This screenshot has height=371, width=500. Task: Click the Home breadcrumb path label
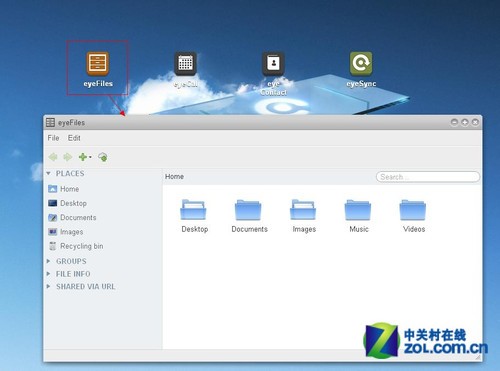pos(174,177)
